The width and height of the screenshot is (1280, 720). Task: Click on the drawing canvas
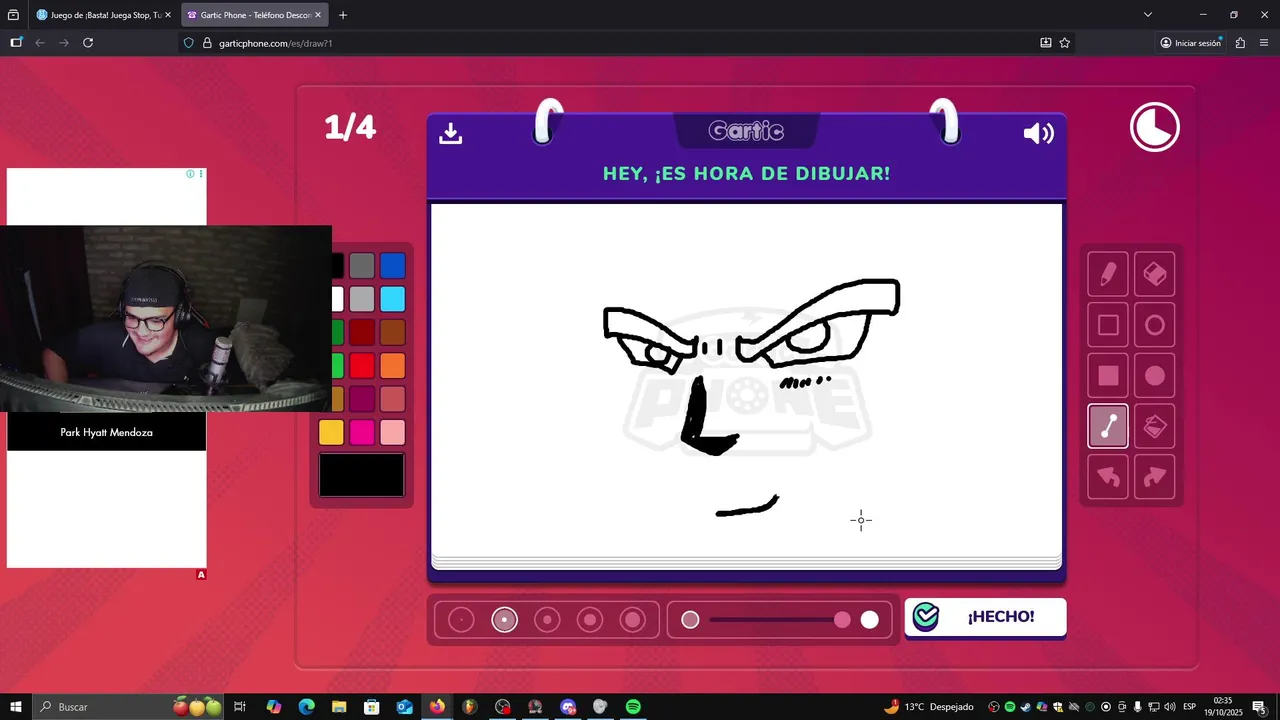[x=746, y=380]
